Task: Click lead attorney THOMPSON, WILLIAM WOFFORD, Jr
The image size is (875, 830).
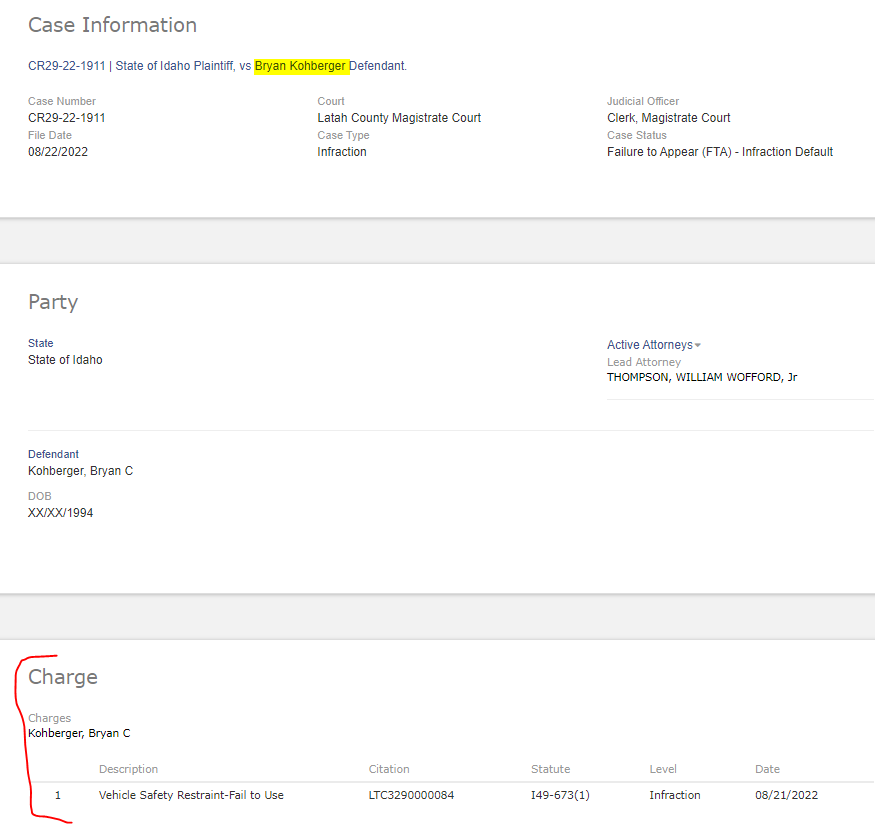Action: (702, 377)
